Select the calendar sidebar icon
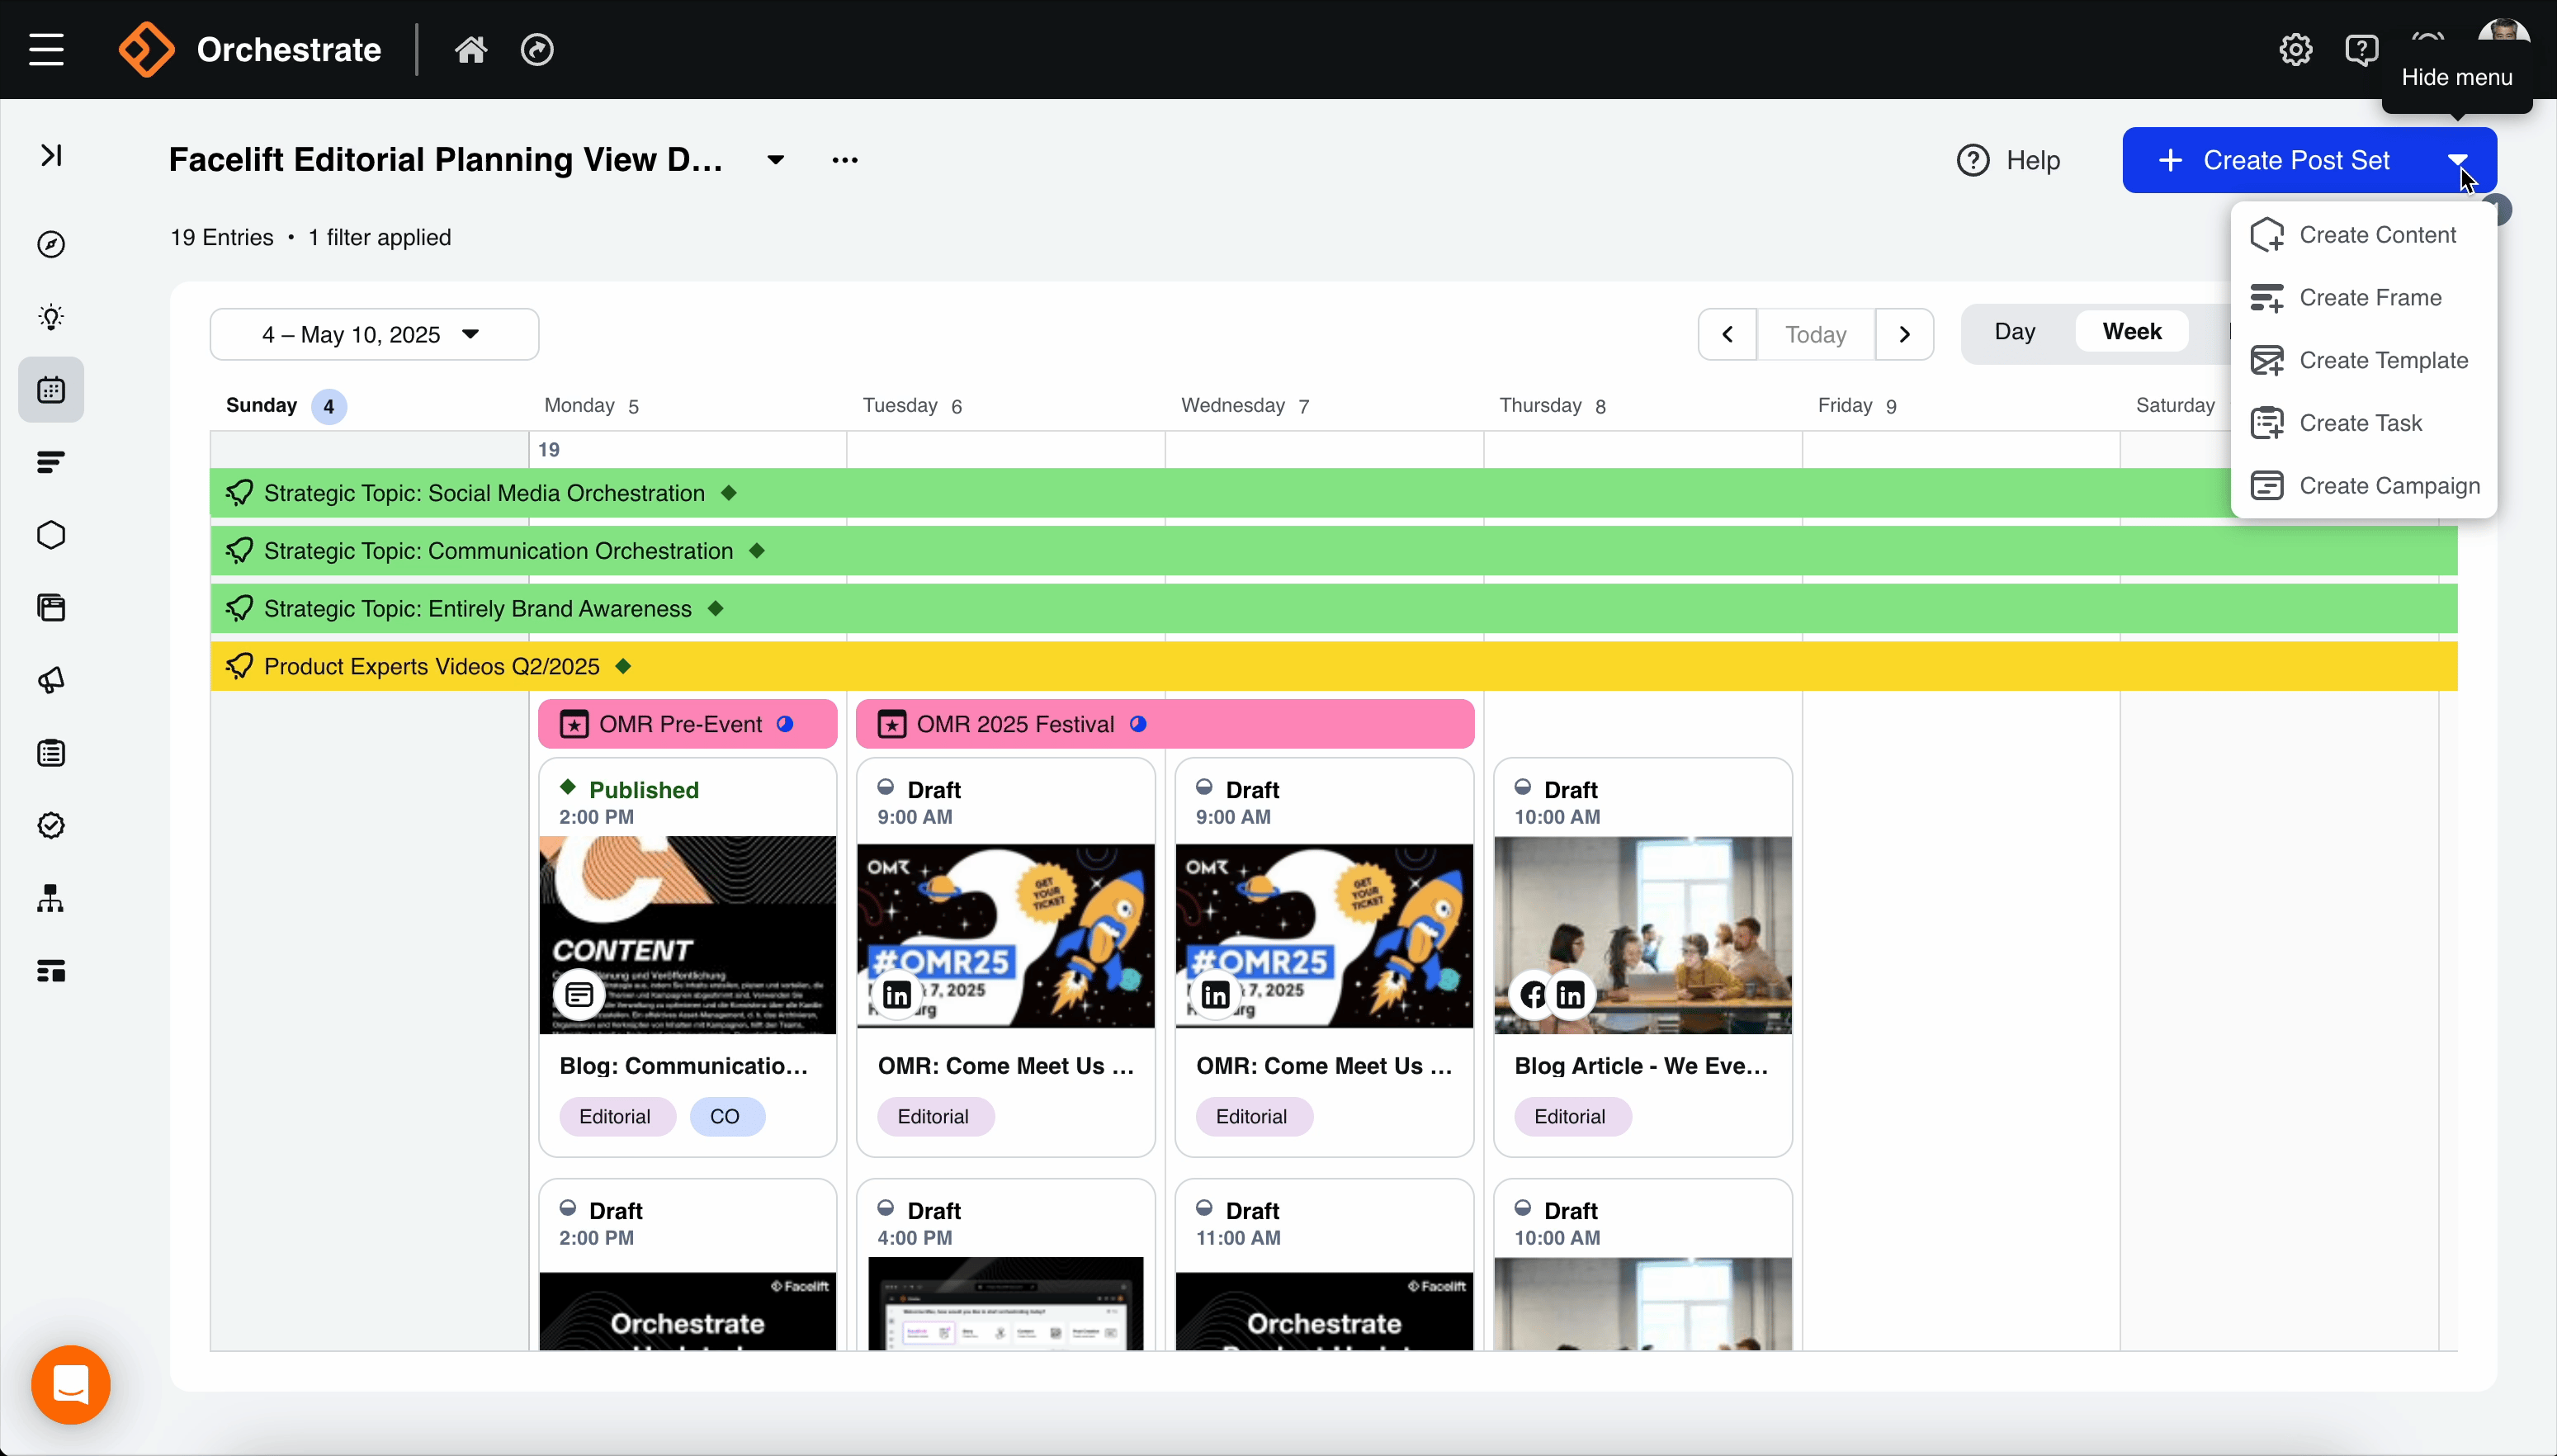Viewport: 2557px width, 1456px height. (51, 390)
